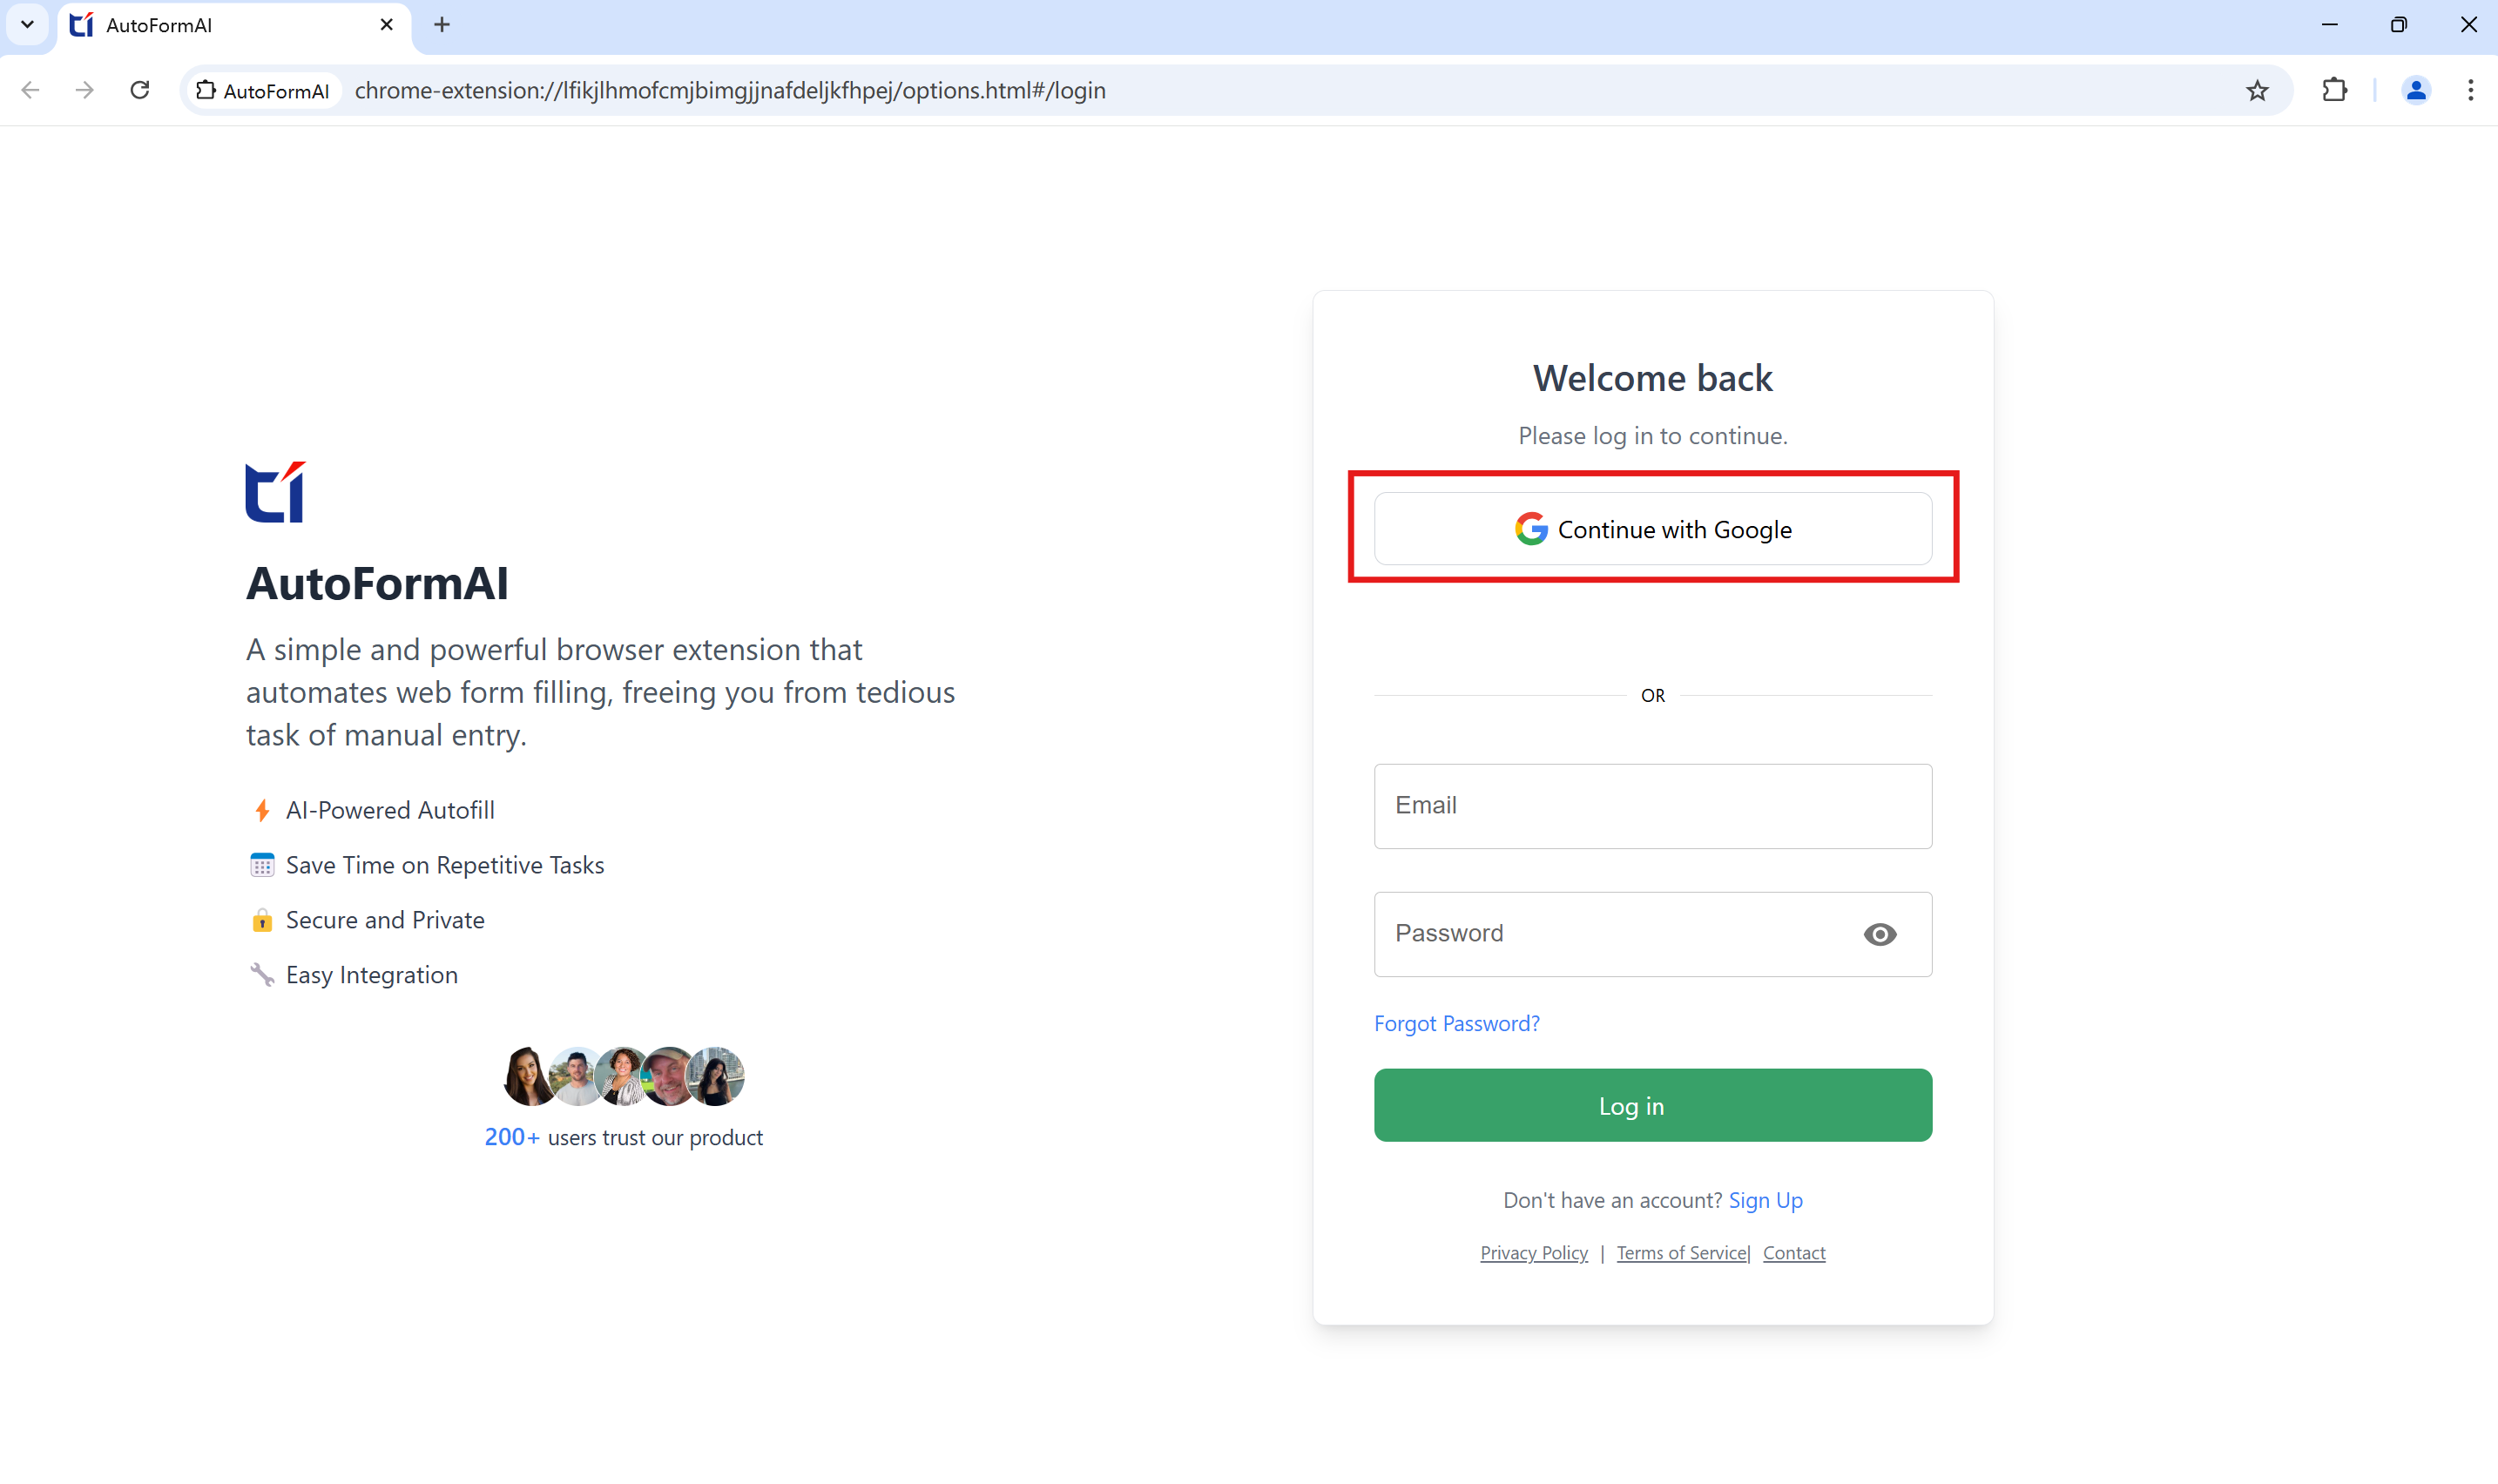Bookmark this tab with the star icon
Viewport: 2498px width, 1484px height.
pyautogui.click(x=2257, y=90)
